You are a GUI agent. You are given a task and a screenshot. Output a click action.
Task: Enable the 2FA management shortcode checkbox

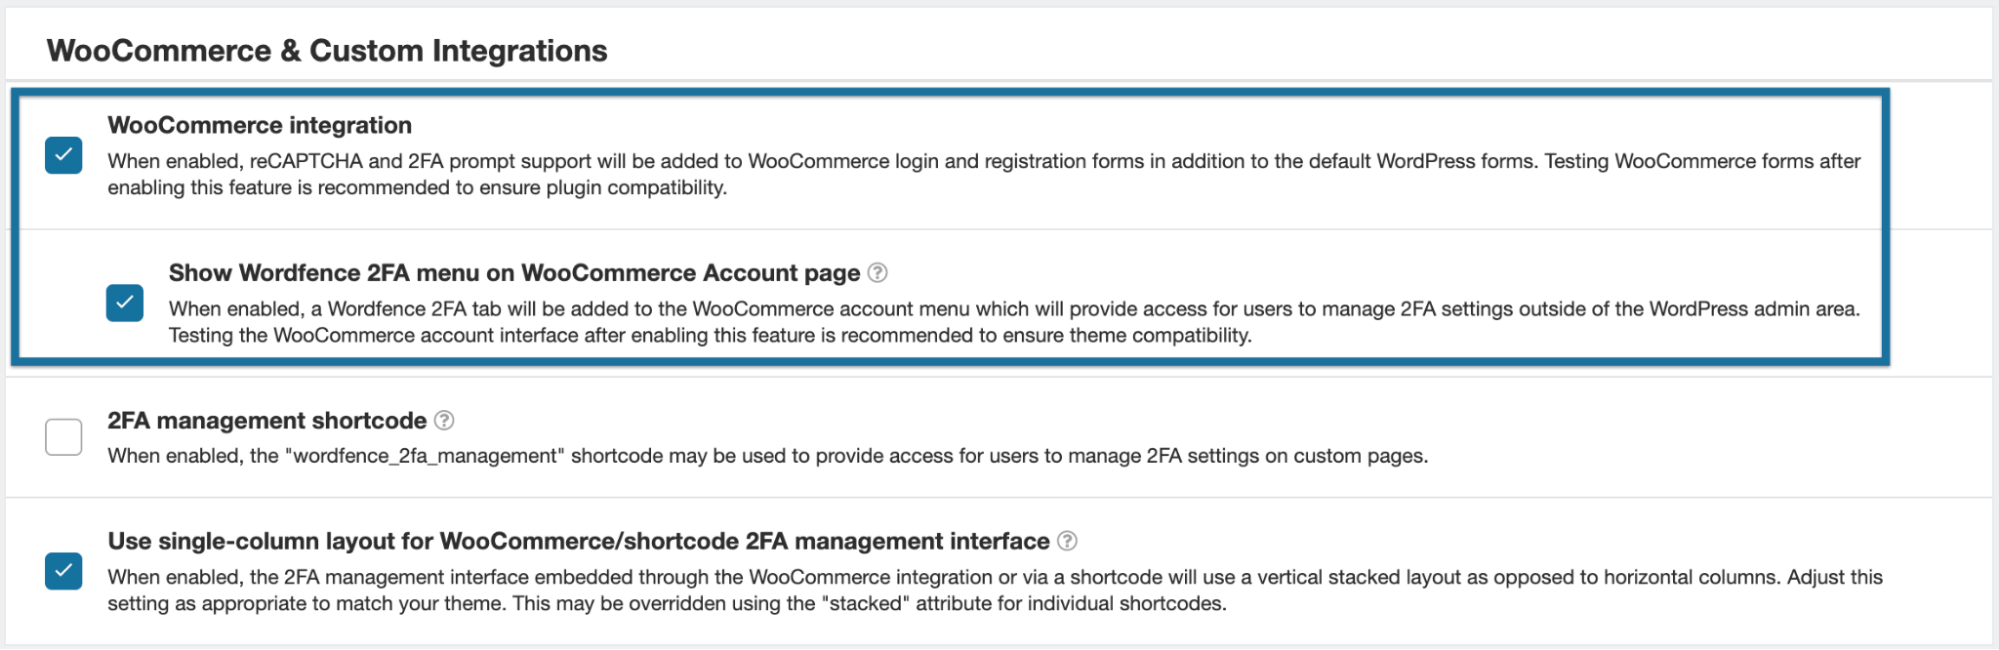[64, 437]
